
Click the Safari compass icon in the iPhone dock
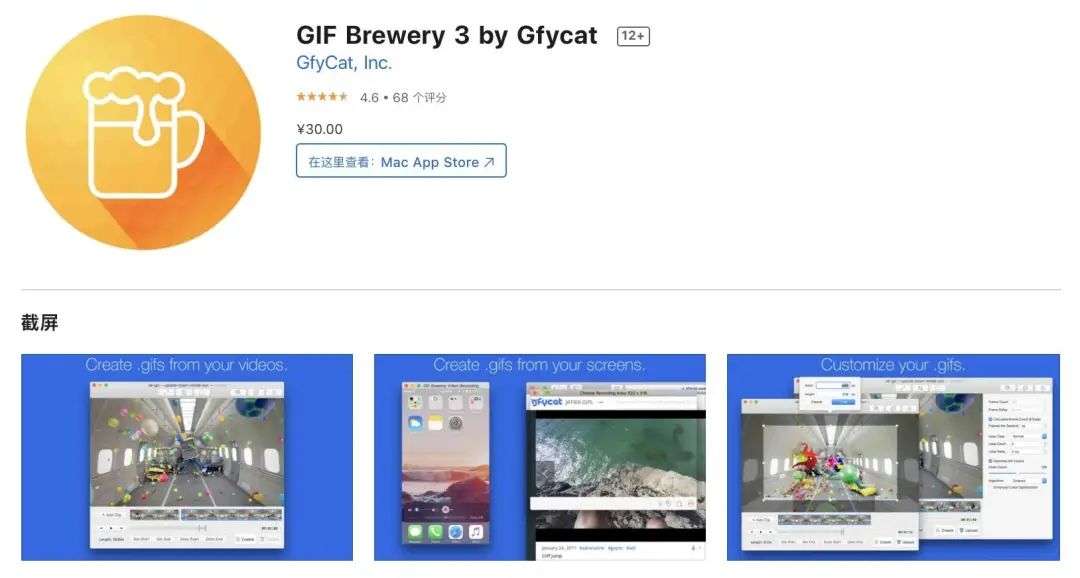click(455, 531)
